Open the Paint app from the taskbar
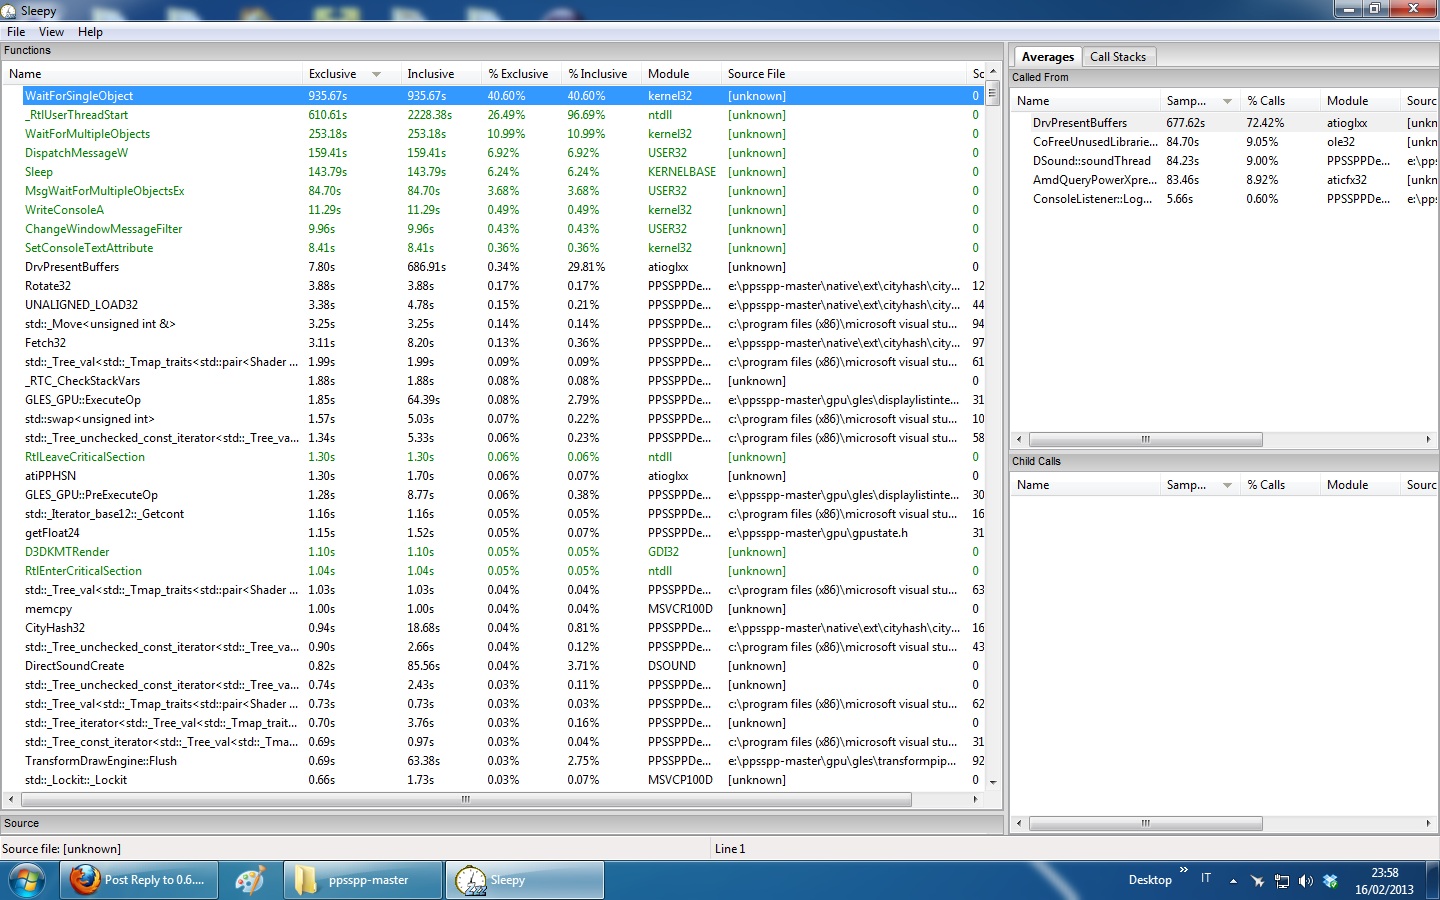 point(249,880)
